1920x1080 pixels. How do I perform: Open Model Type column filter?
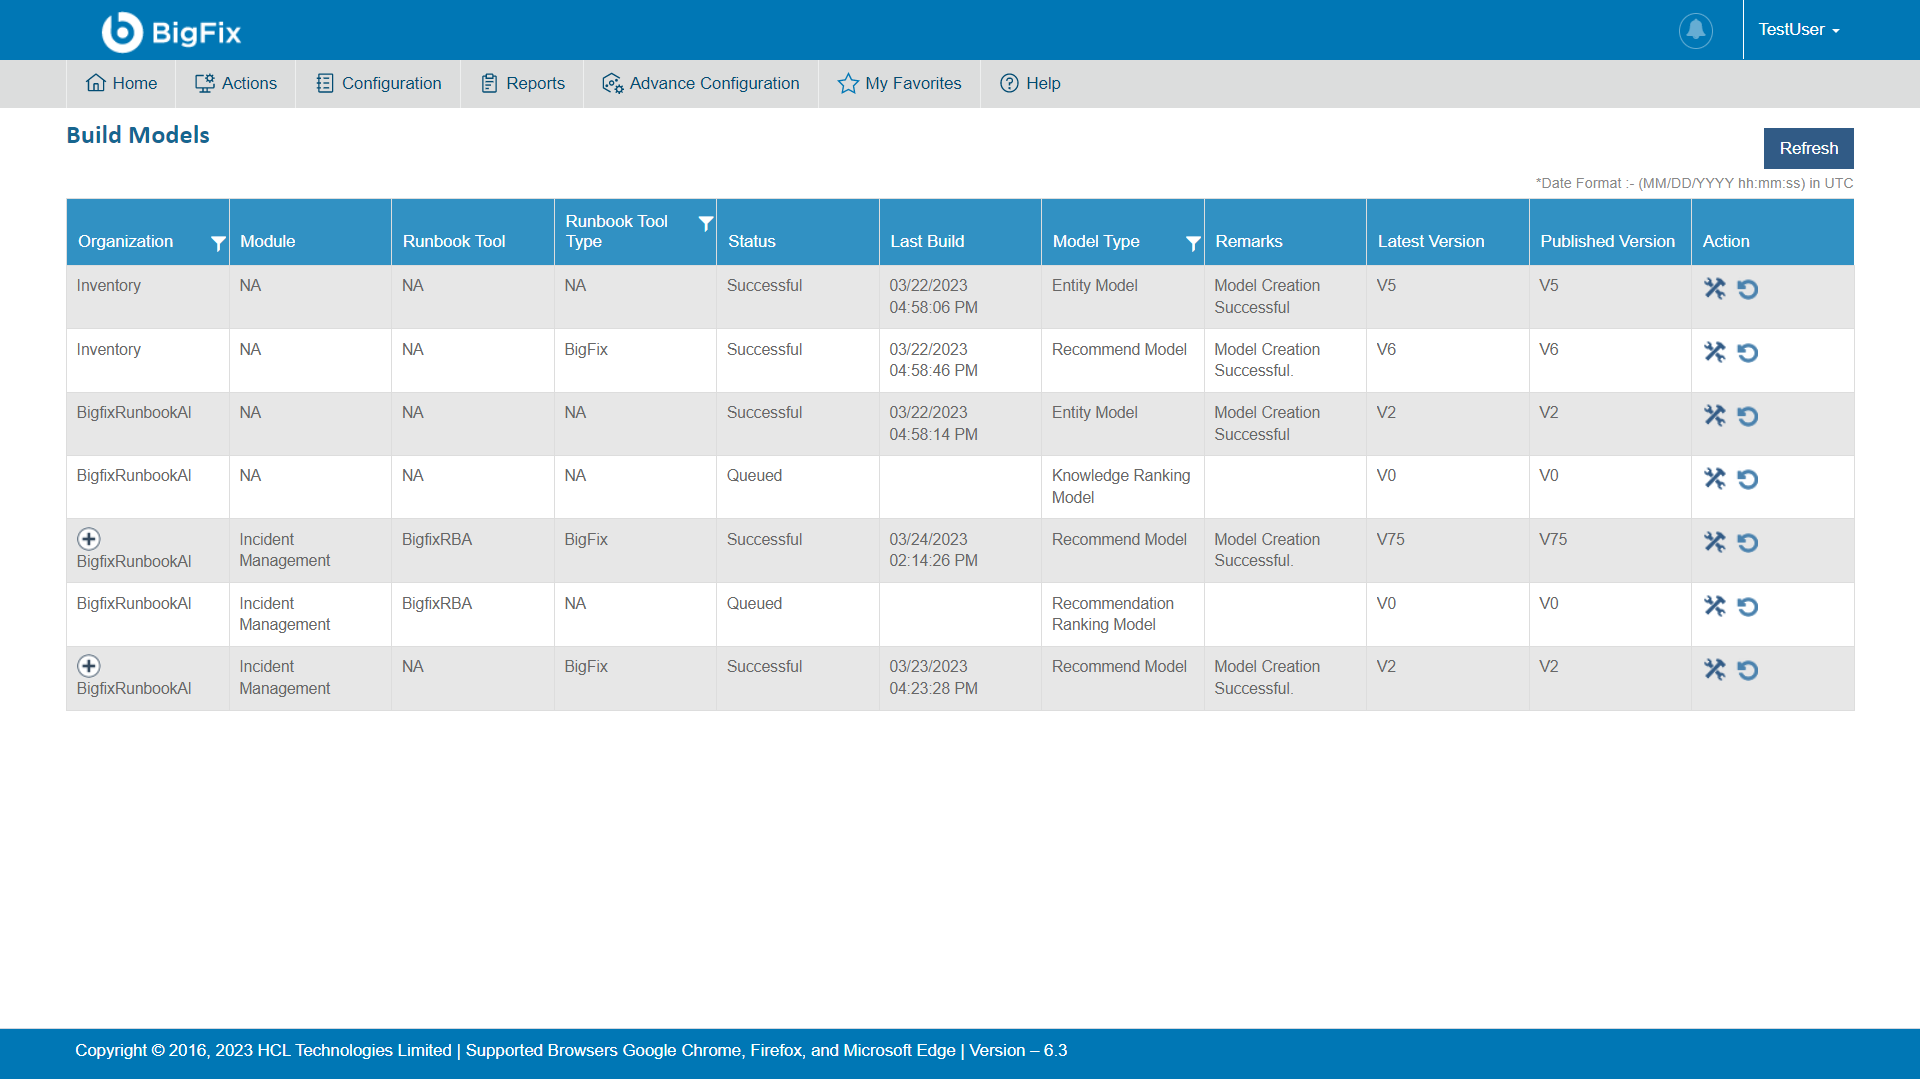1192,243
